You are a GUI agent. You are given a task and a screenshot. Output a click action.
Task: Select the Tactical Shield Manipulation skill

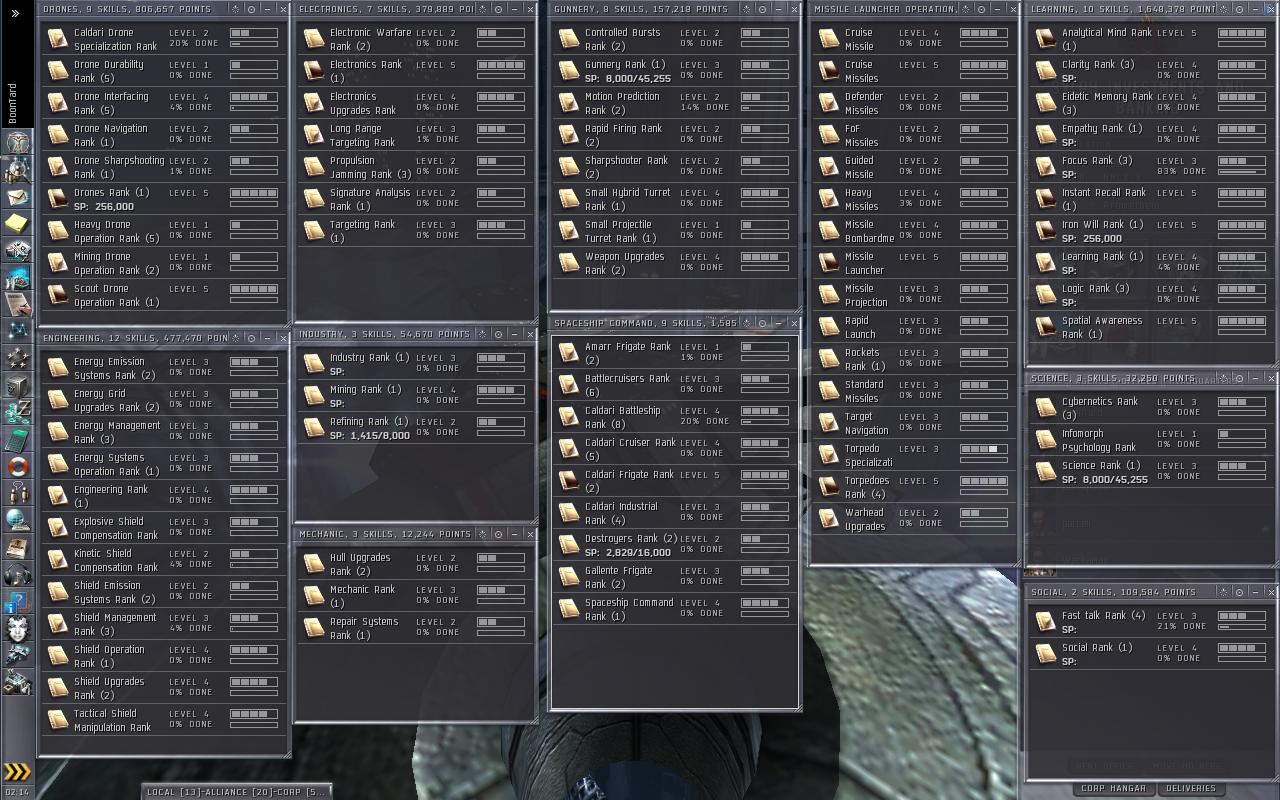point(163,721)
